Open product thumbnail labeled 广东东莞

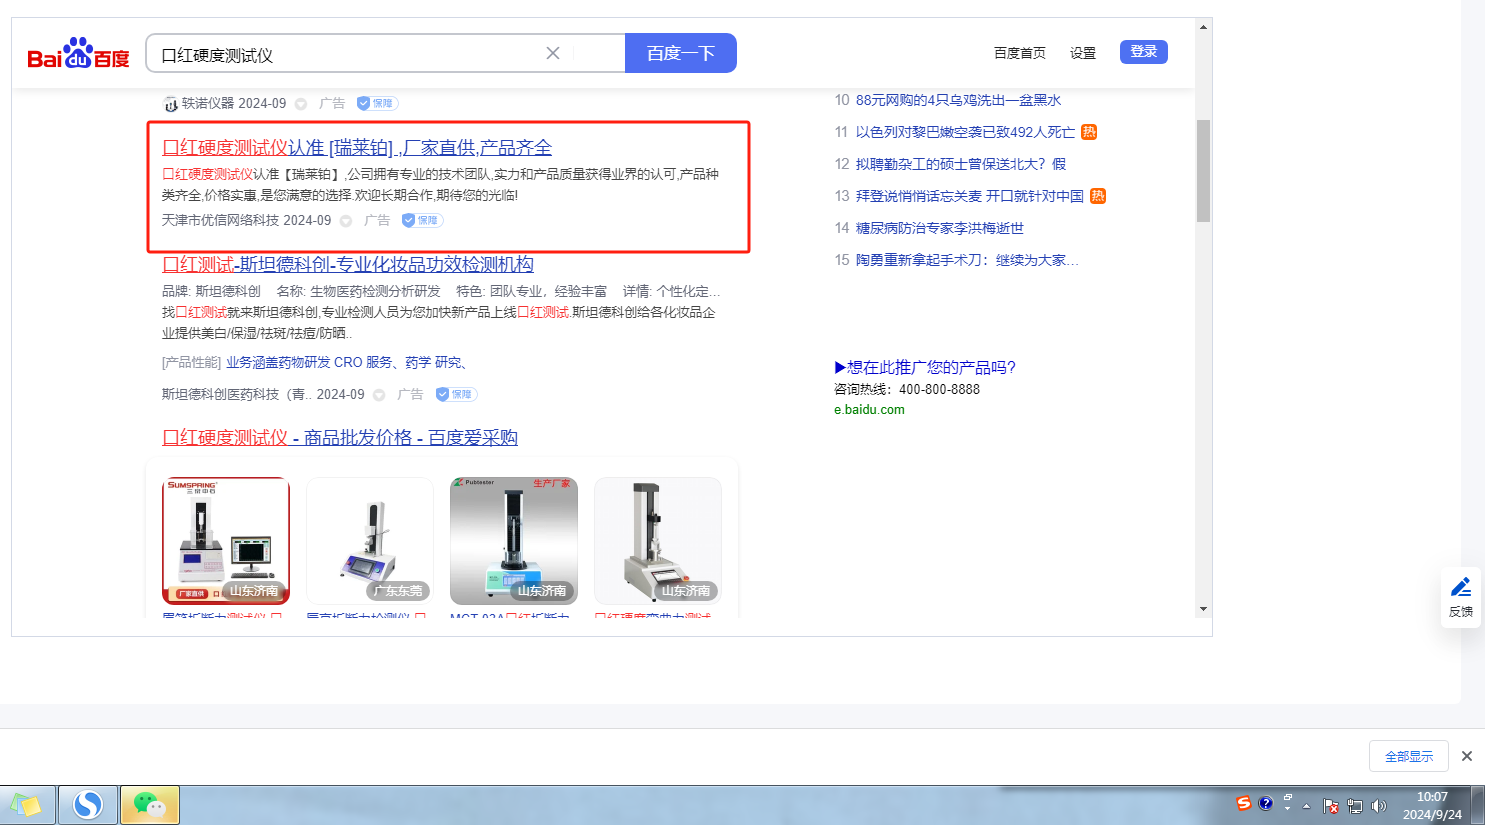(x=370, y=541)
